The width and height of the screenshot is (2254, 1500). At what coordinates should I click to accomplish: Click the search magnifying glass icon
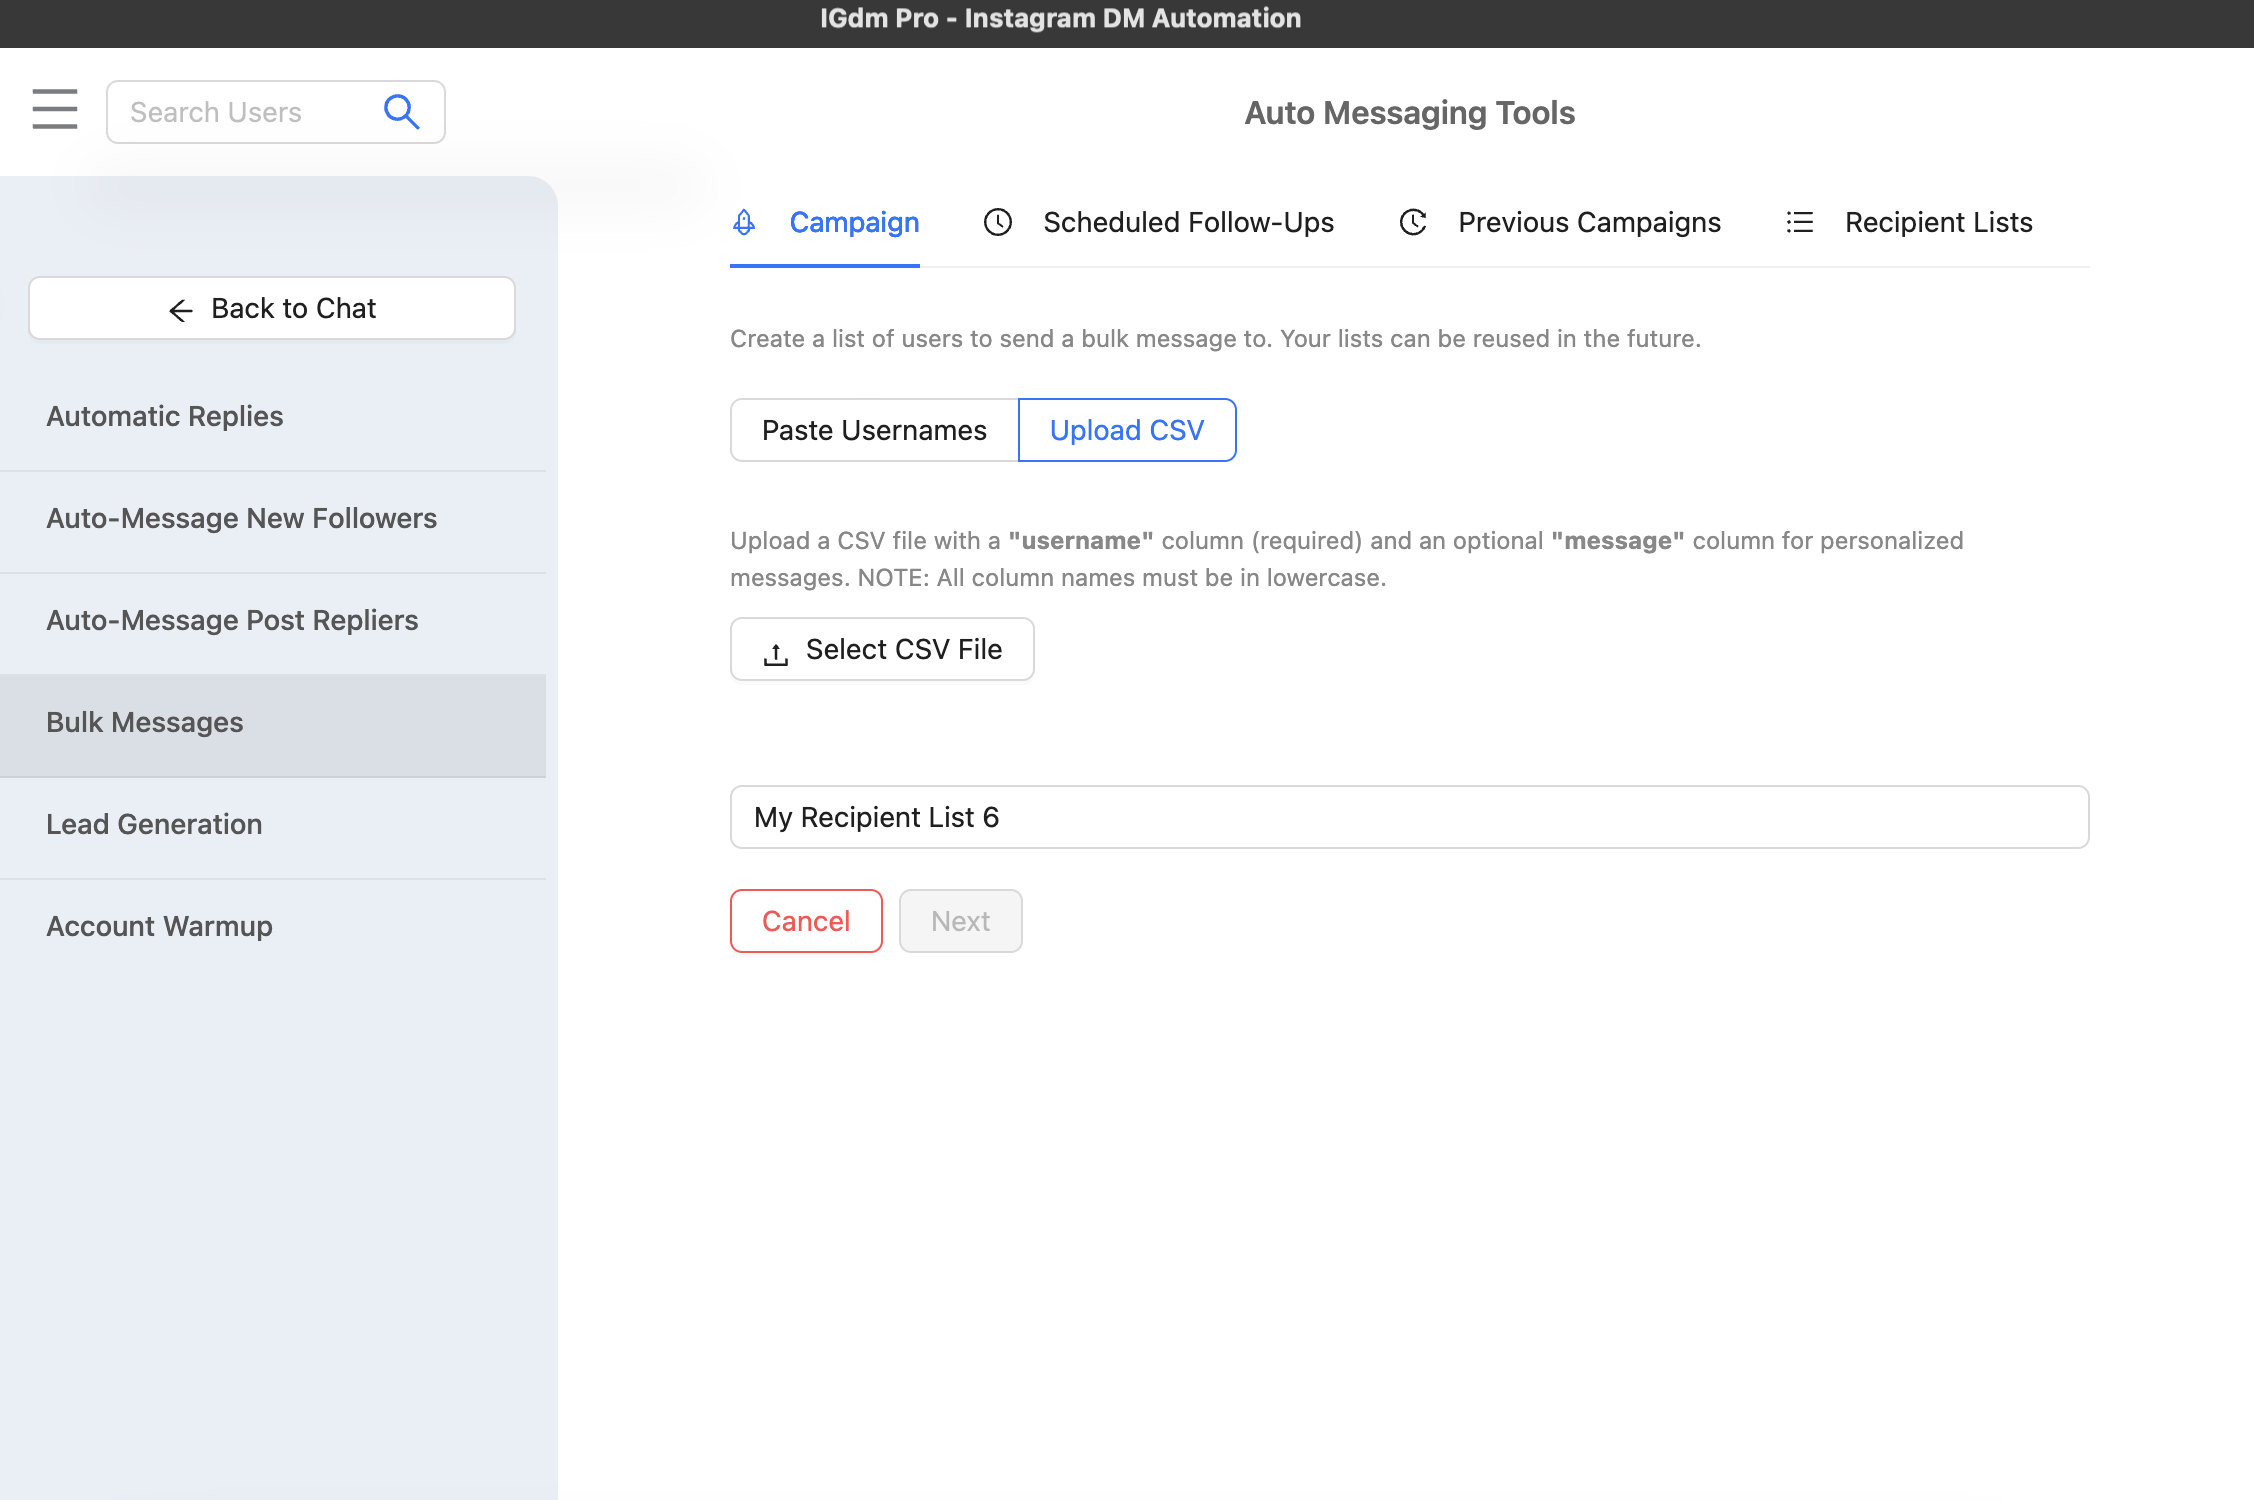coord(401,111)
